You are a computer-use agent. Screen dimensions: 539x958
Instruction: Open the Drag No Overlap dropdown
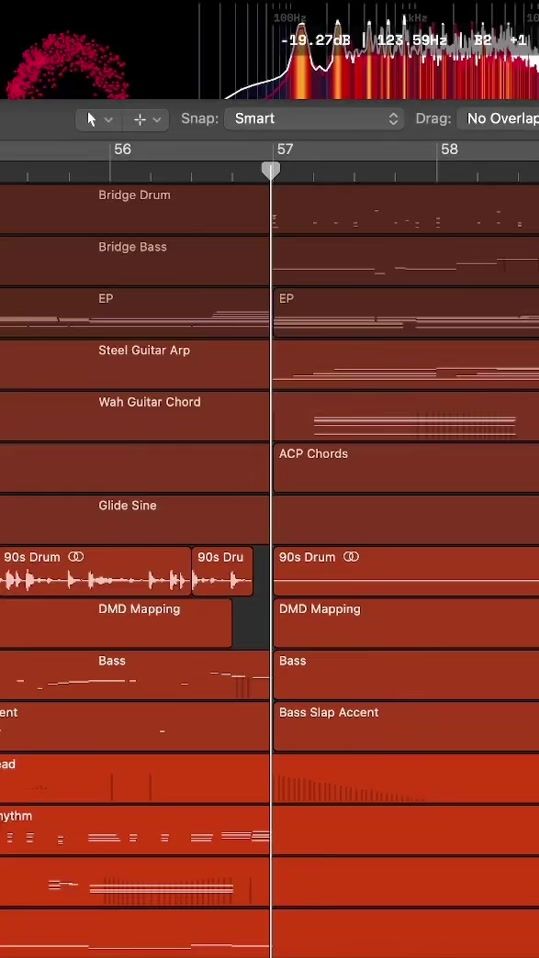[x=498, y=119]
